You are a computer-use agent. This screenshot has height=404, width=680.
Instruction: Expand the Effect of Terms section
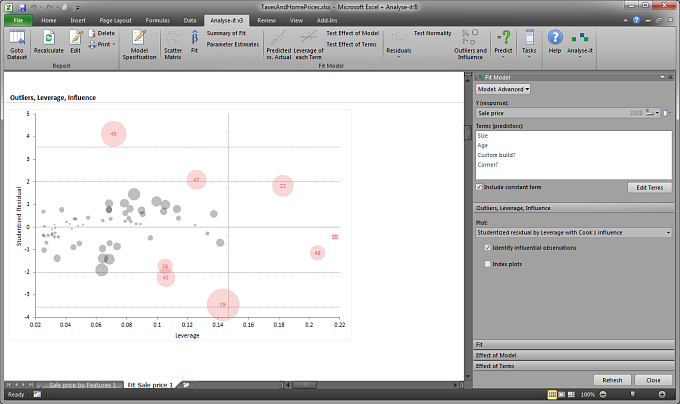click(574, 366)
